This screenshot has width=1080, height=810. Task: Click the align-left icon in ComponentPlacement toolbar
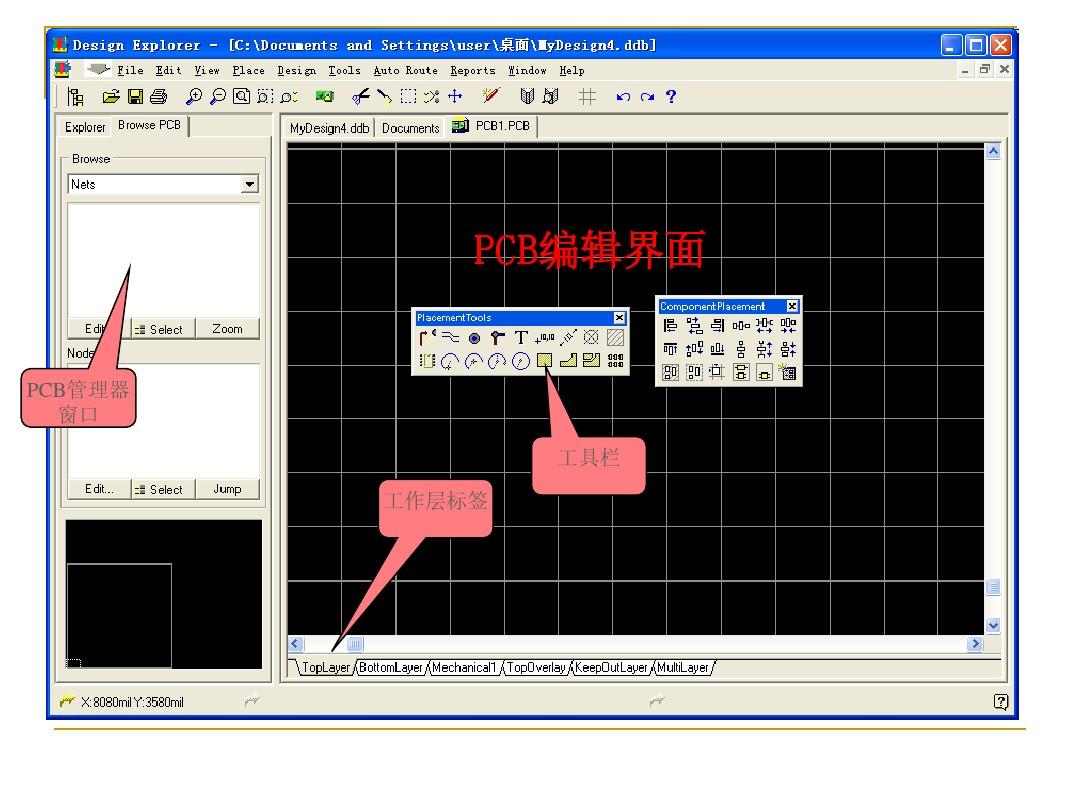click(668, 324)
